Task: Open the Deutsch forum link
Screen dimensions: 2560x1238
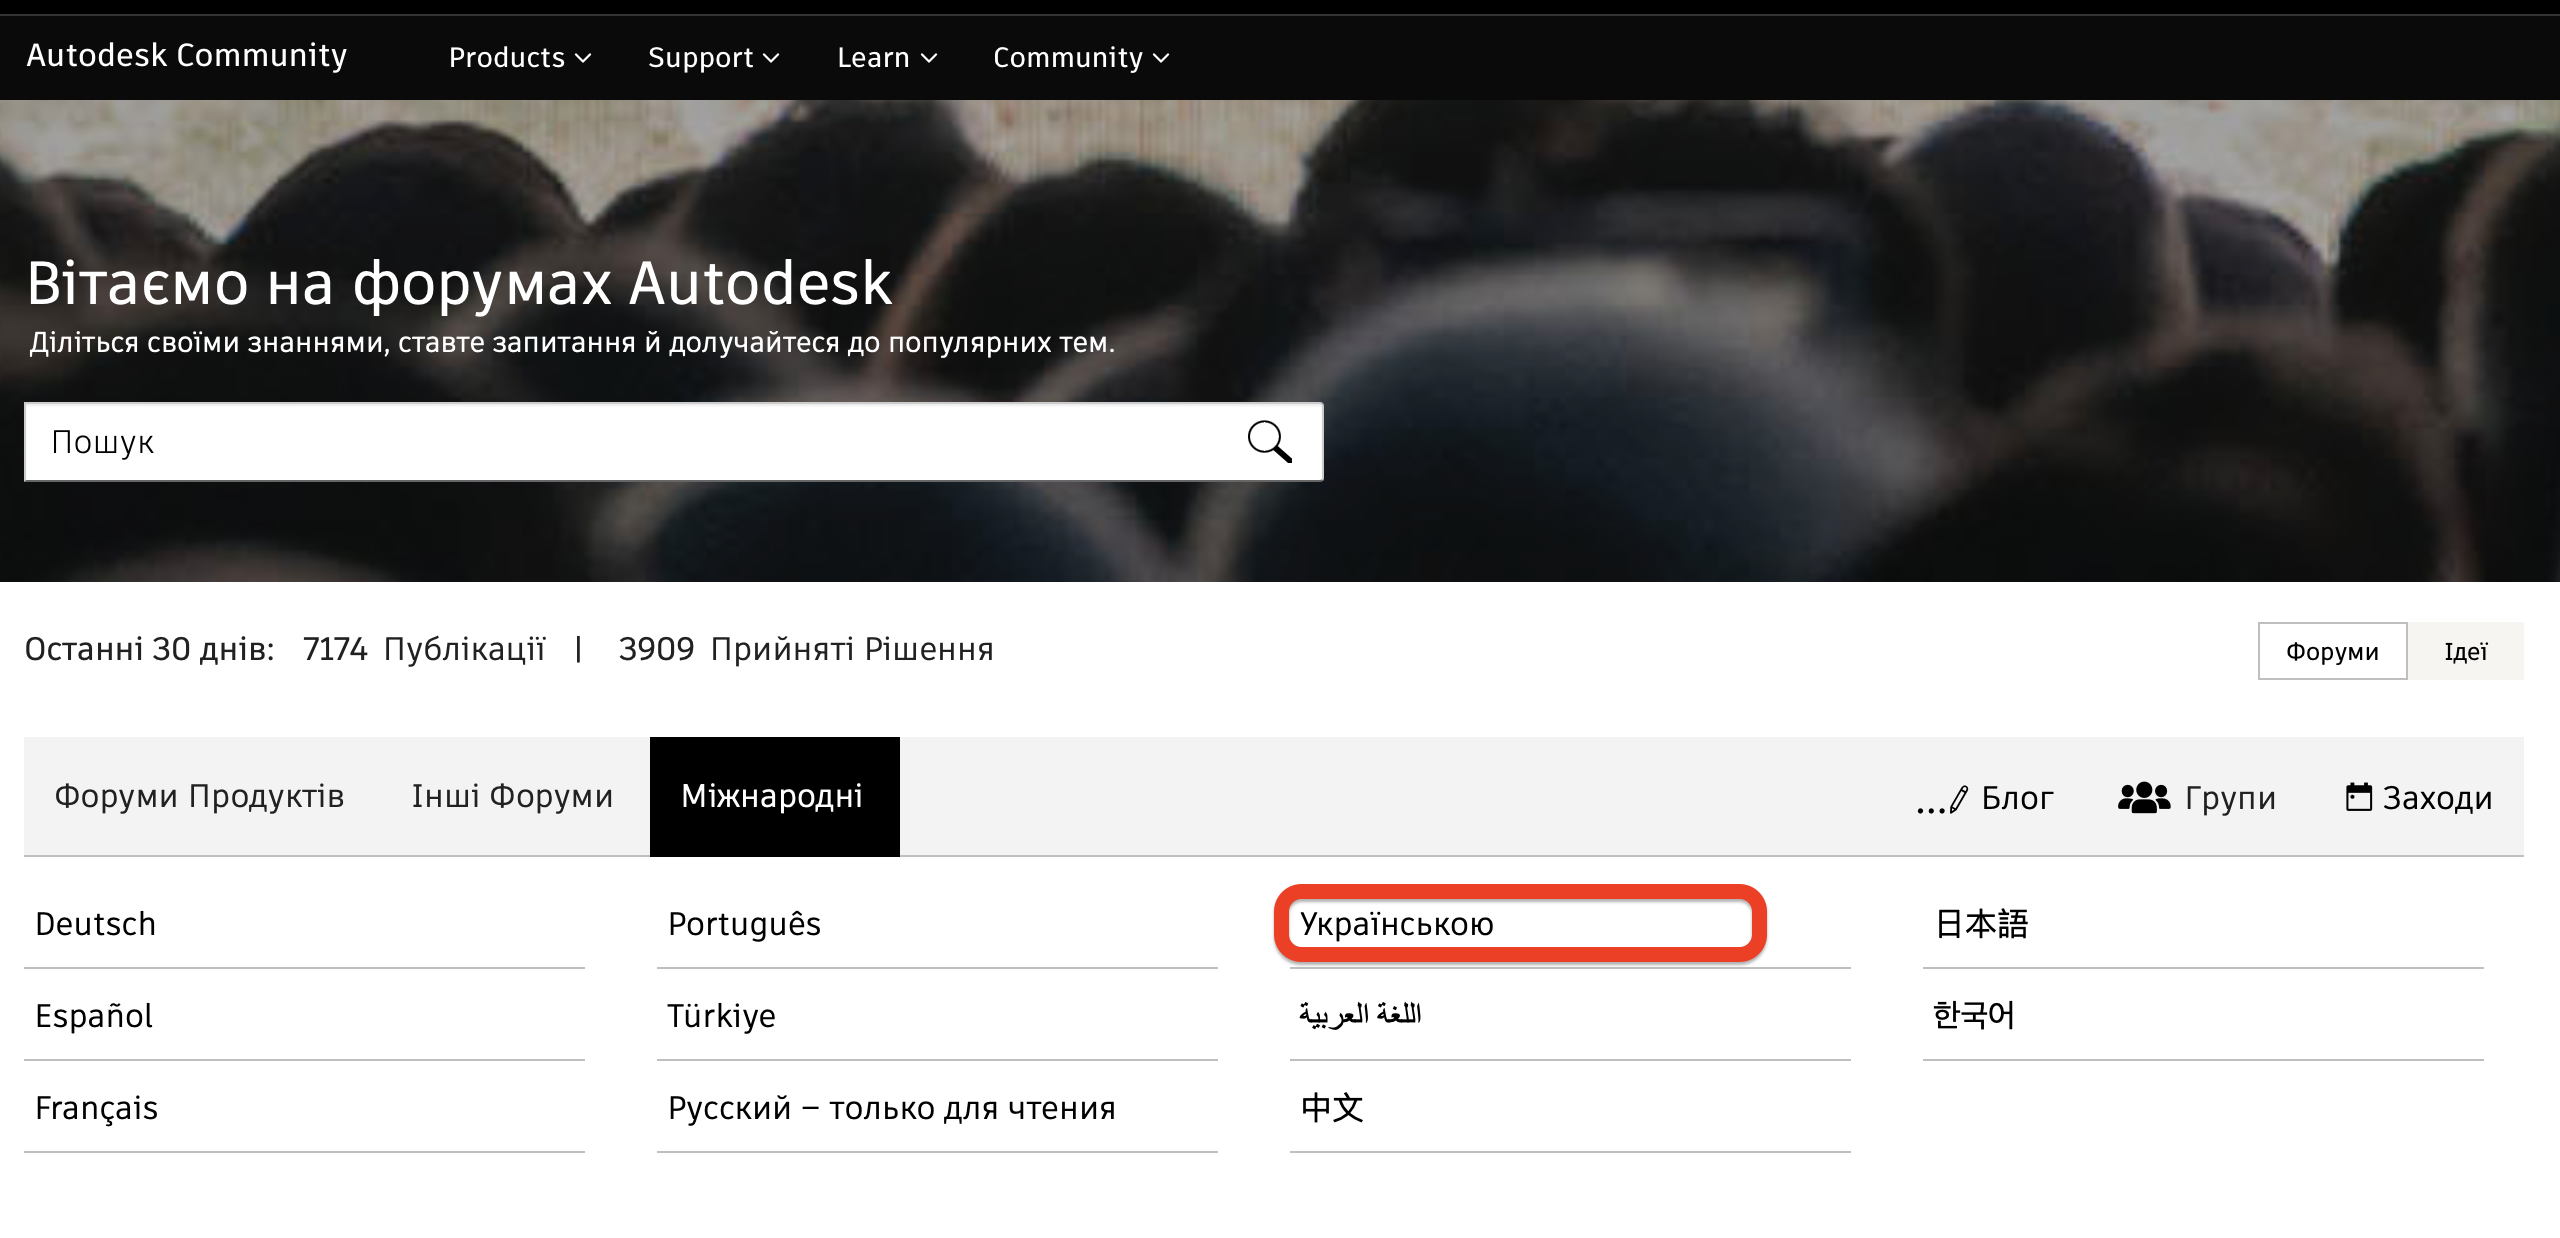Action: pyautogui.click(x=96, y=924)
